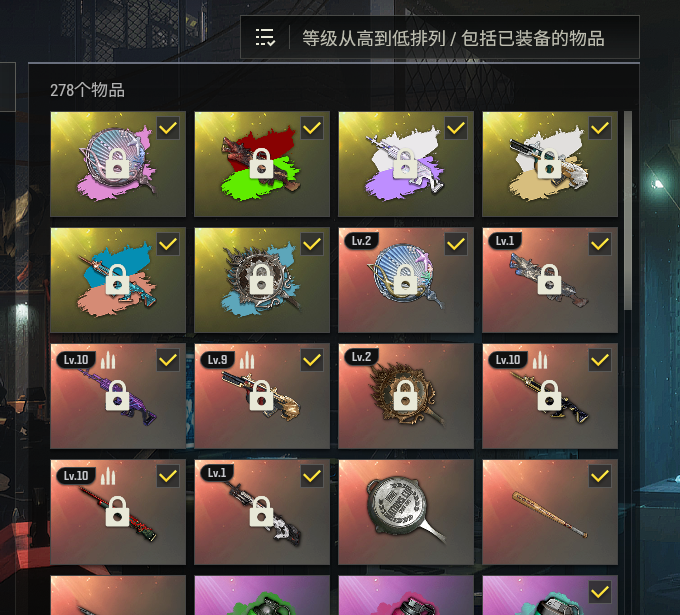Image resolution: width=680 pixels, height=615 pixels.
Task: Click the Lv.1 badge on black-white gun
Action: [x=217, y=472]
